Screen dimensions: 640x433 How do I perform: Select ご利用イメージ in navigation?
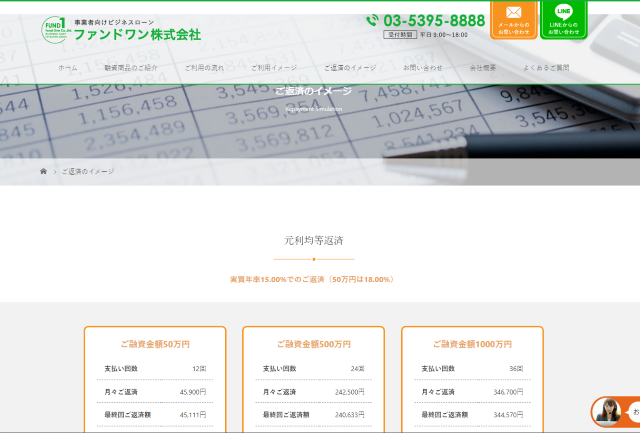pos(274,67)
